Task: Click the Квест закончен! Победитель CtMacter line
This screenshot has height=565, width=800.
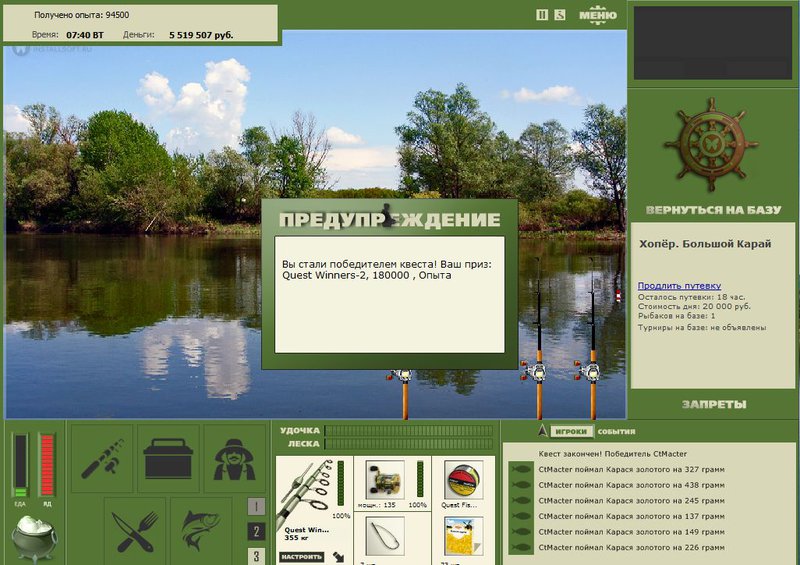Action: click(612, 454)
